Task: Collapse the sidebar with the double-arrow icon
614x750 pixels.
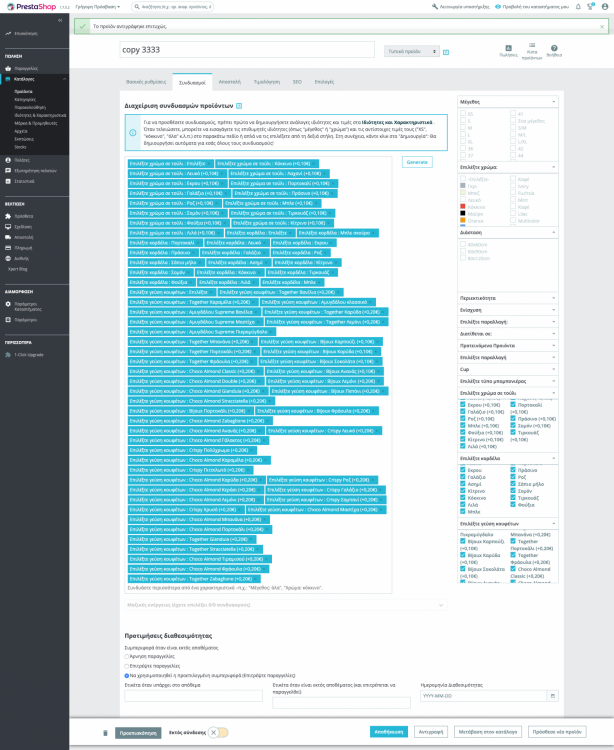Action: tap(60, 20)
